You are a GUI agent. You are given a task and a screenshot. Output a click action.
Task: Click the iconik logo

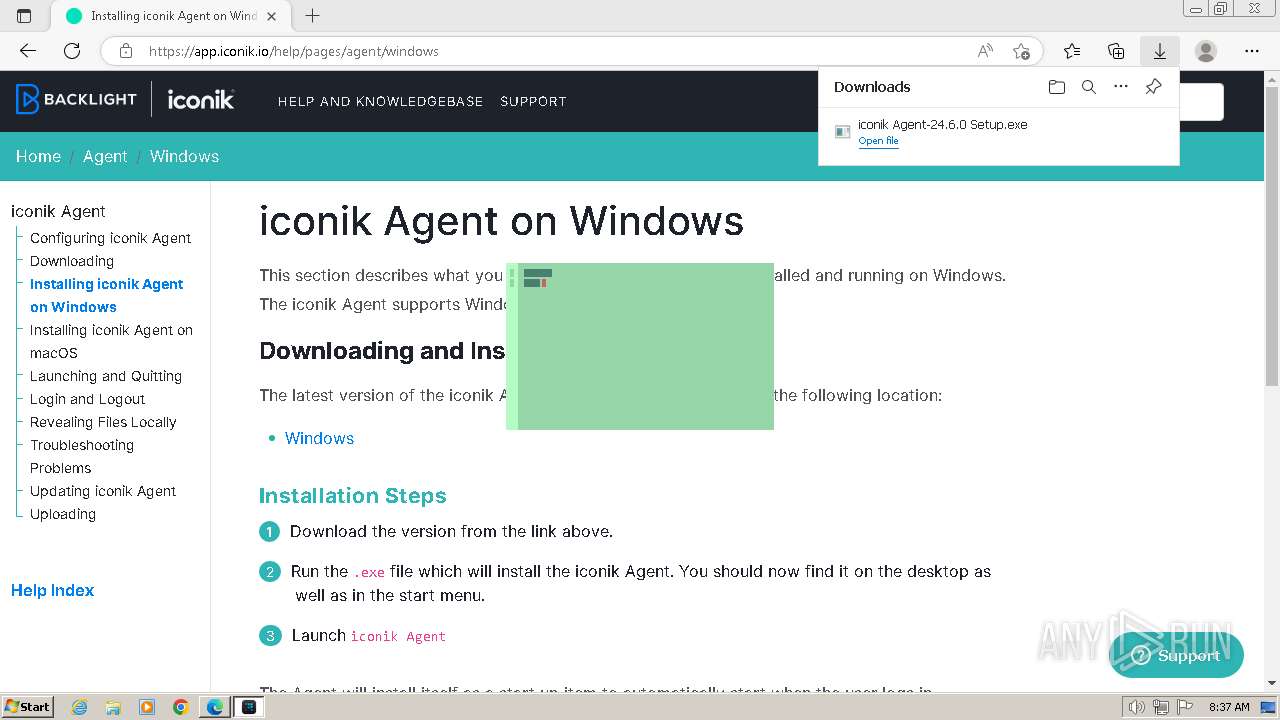pos(201,99)
